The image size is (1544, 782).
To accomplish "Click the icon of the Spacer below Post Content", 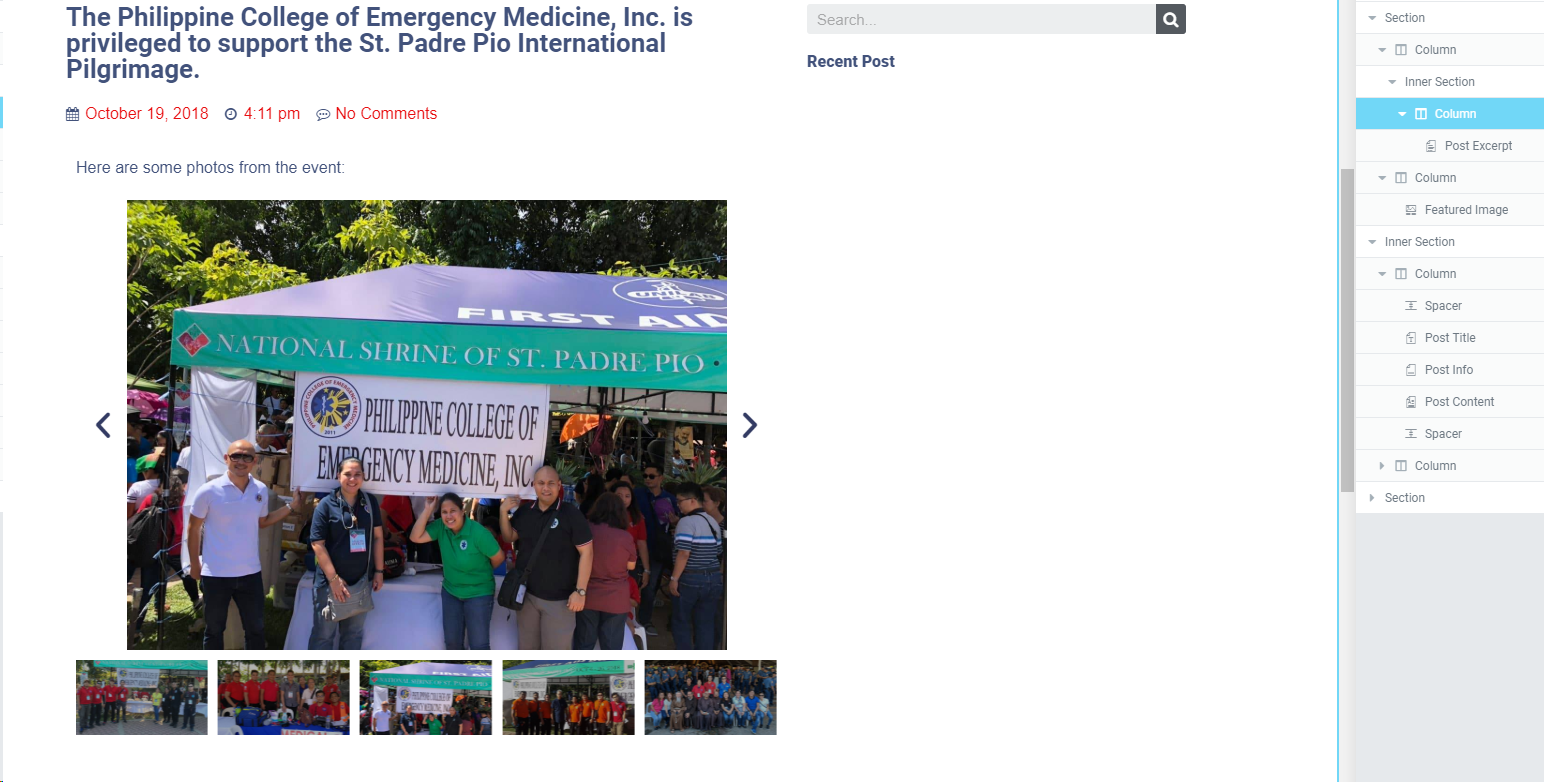I will tap(1411, 434).
